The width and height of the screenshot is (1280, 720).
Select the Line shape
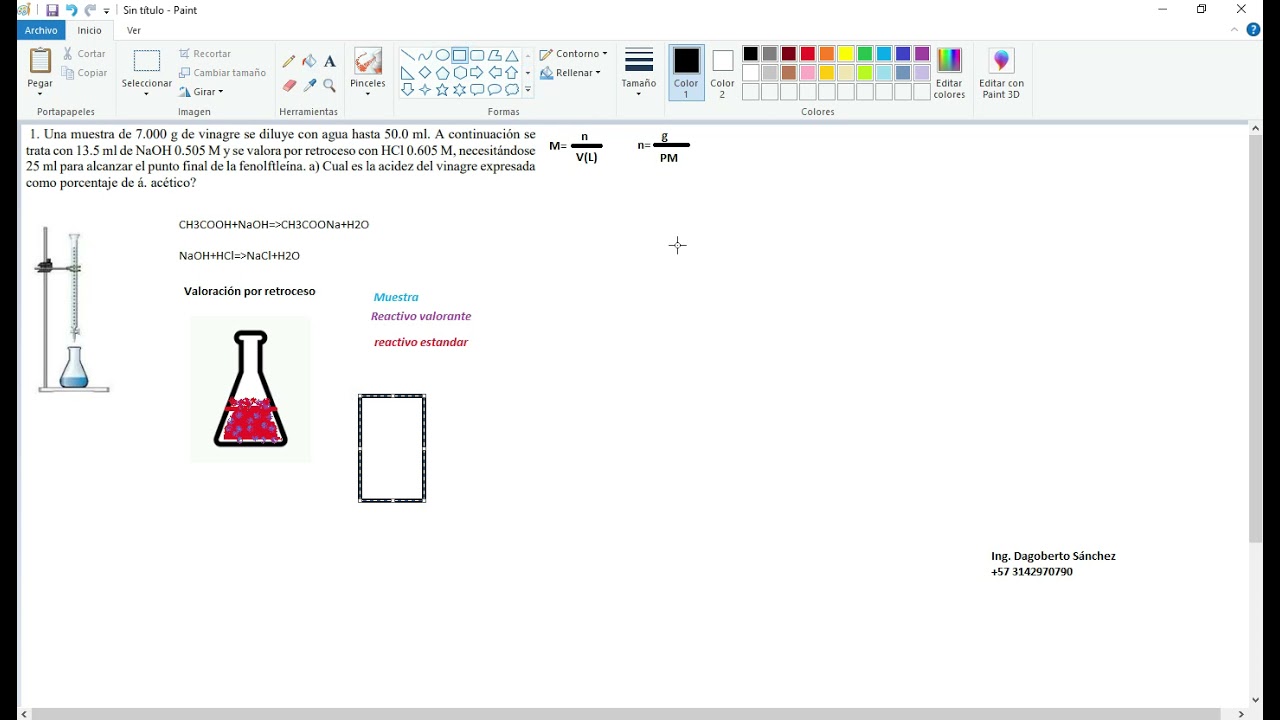click(x=408, y=56)
